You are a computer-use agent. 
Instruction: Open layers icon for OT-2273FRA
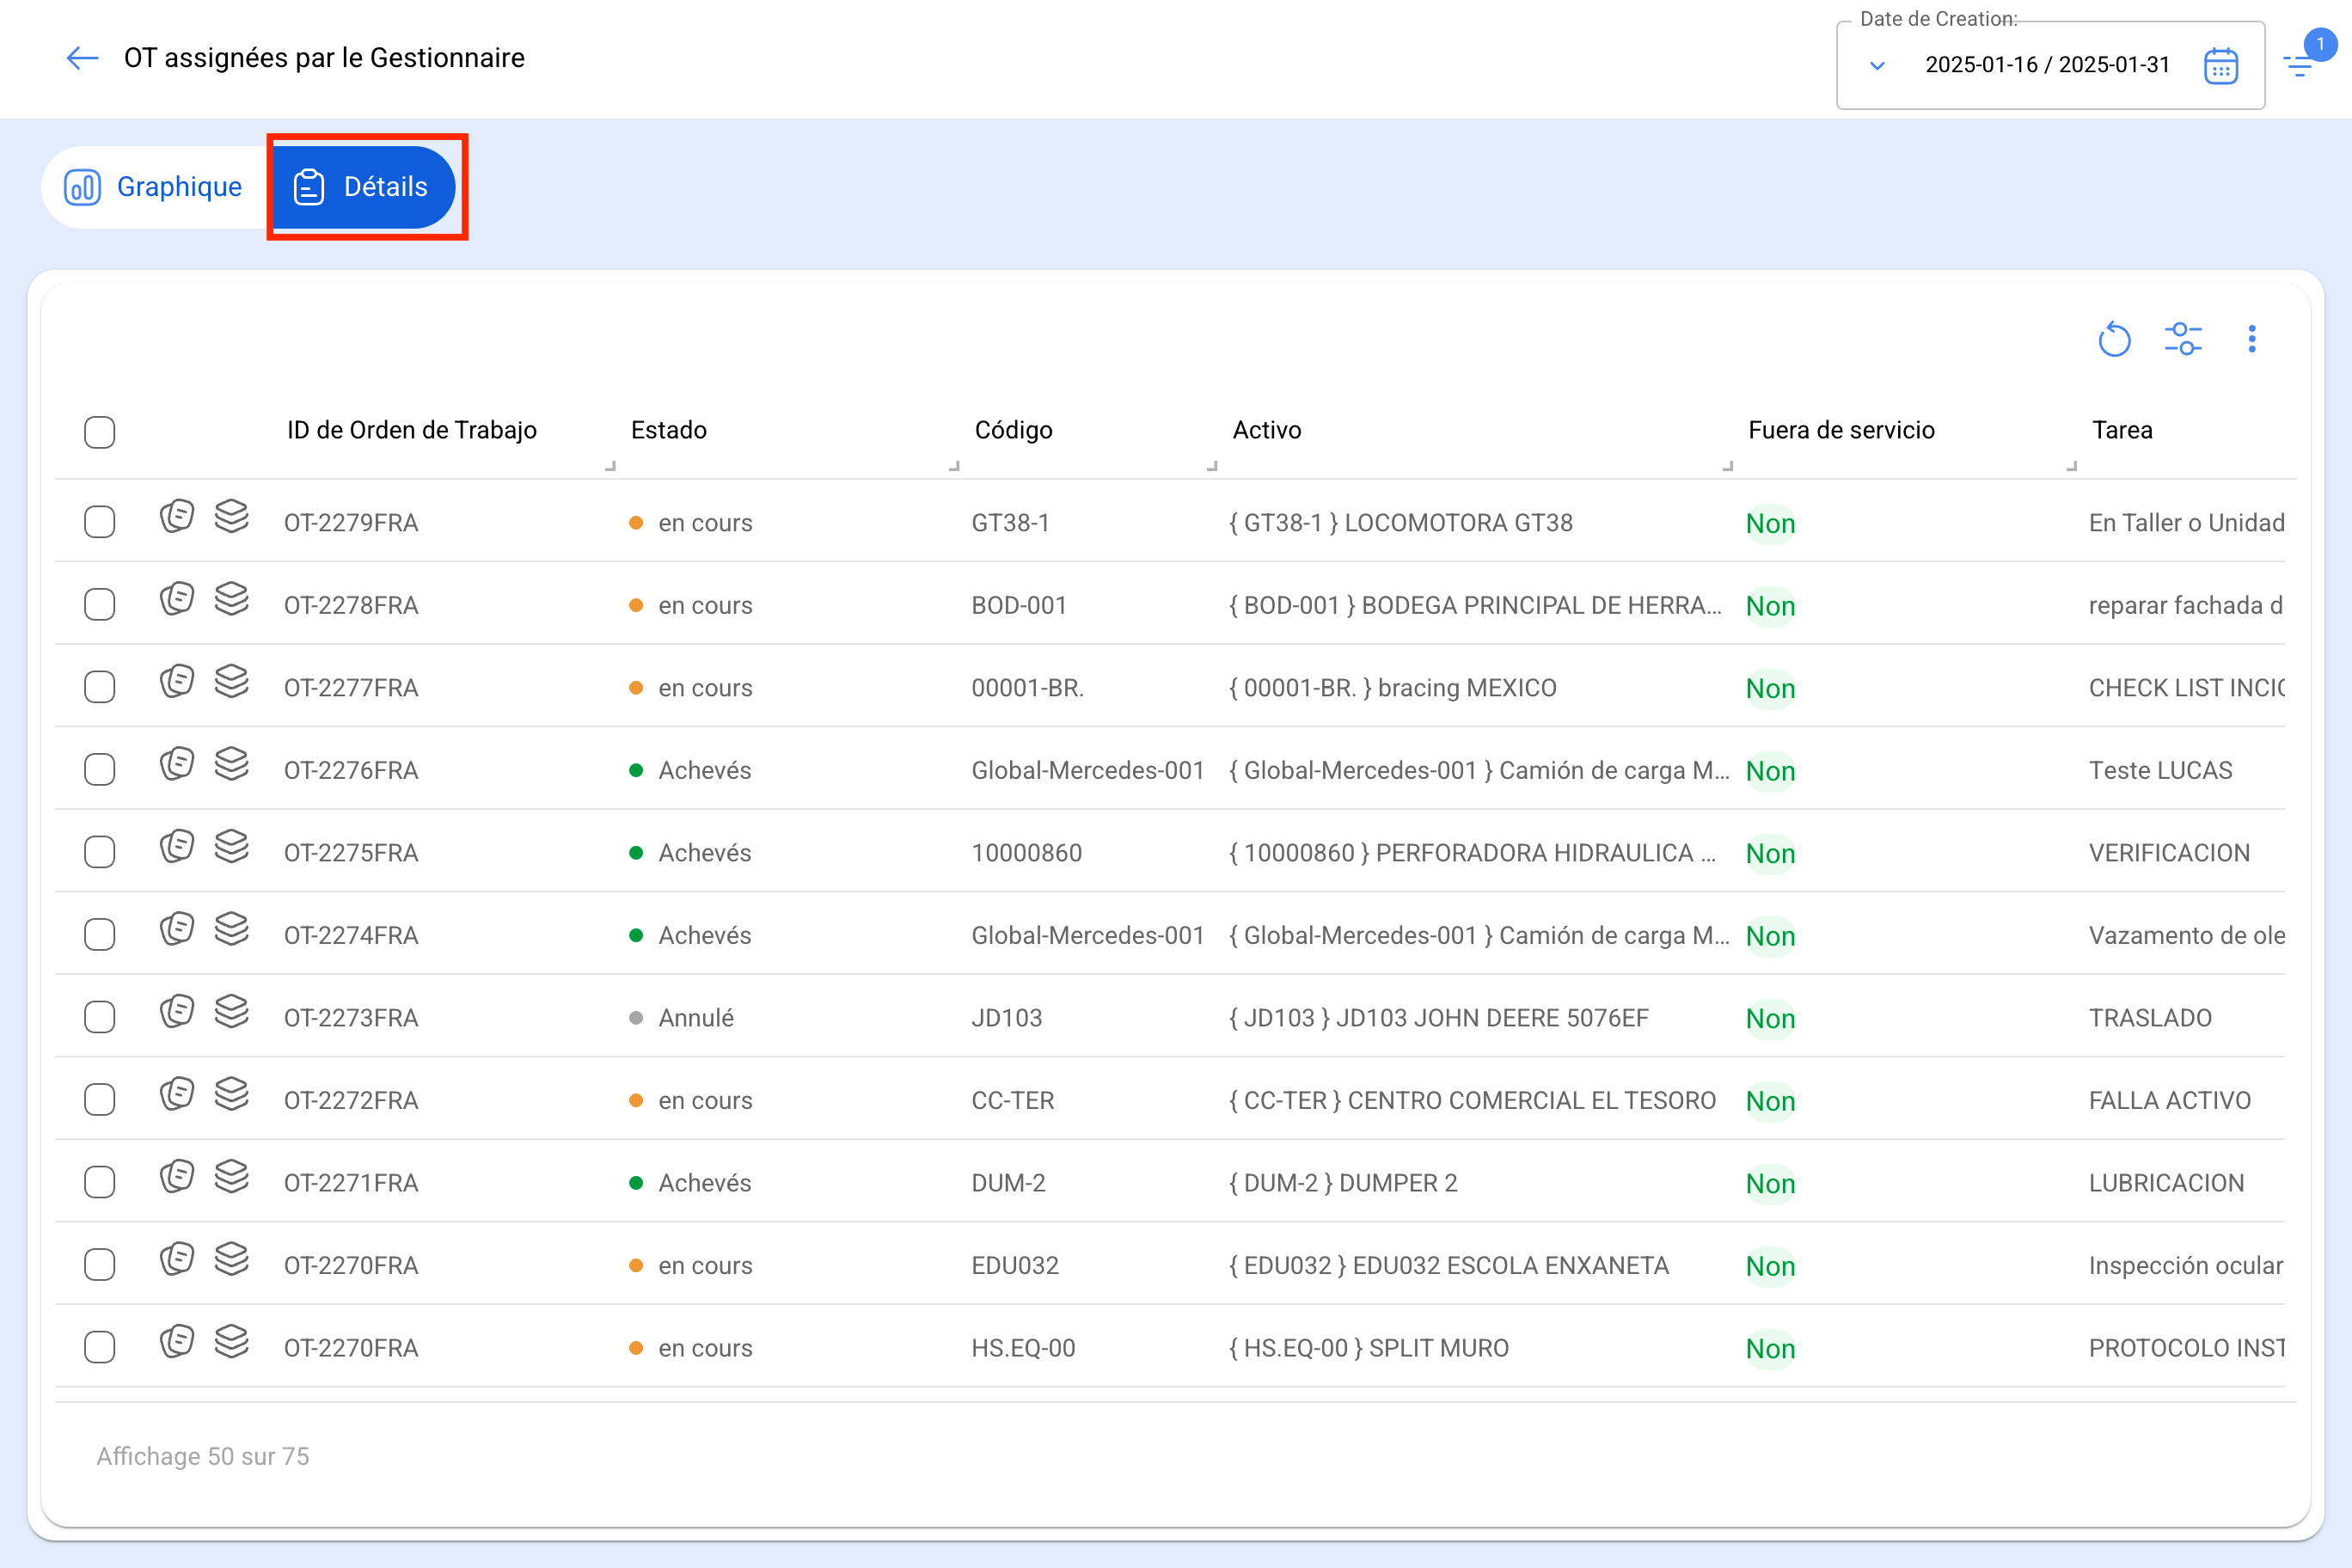232,1011
